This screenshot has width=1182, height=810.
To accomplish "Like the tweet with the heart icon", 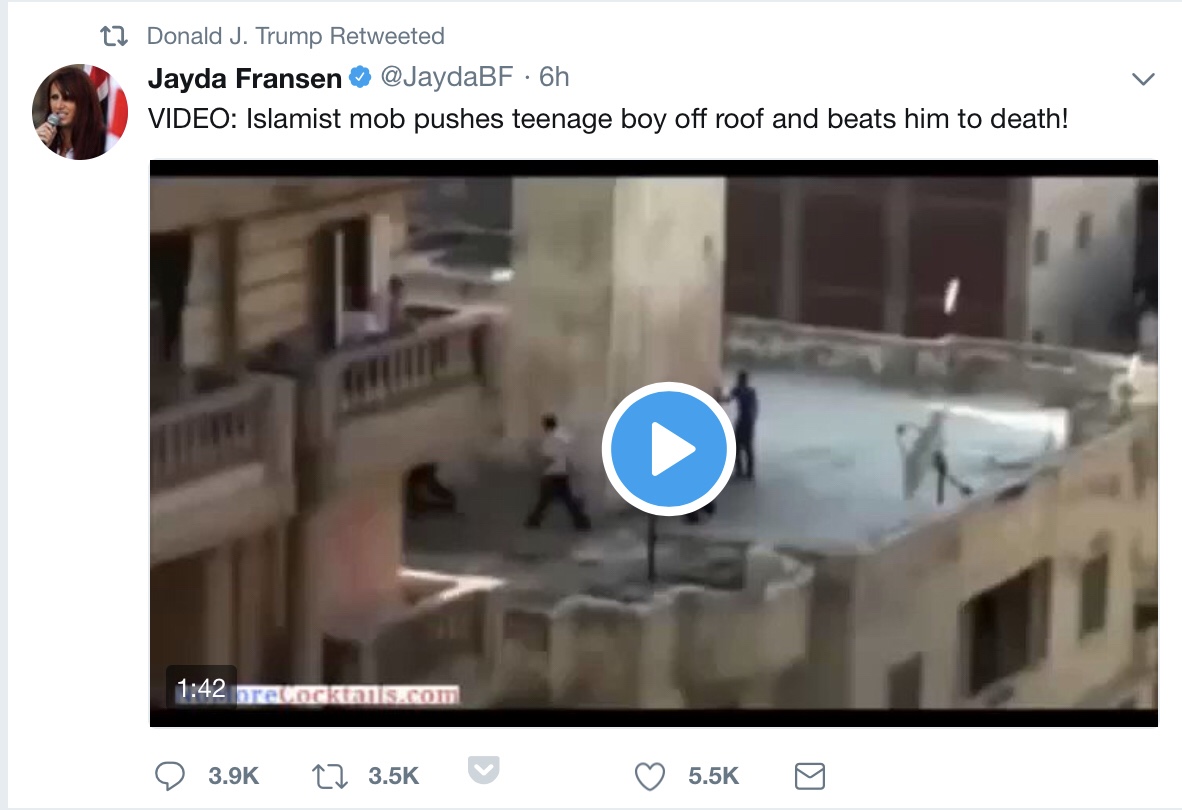I will pos(650,776).
